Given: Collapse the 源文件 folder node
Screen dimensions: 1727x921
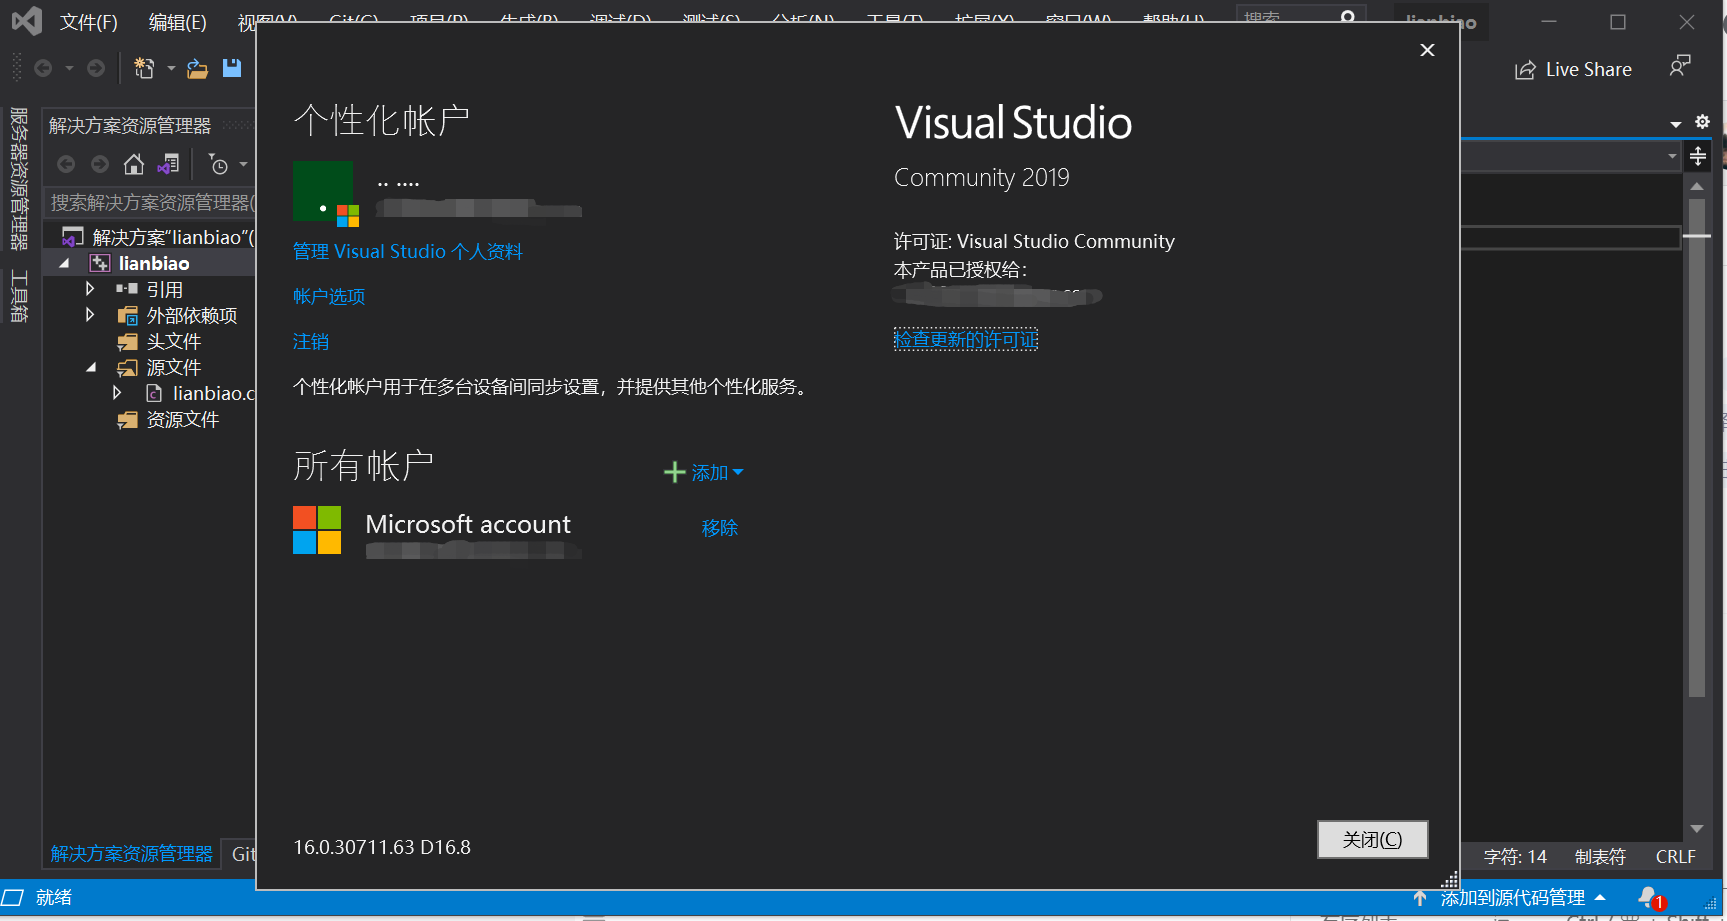Looking at the screenshot, I should tap(91, 367).
